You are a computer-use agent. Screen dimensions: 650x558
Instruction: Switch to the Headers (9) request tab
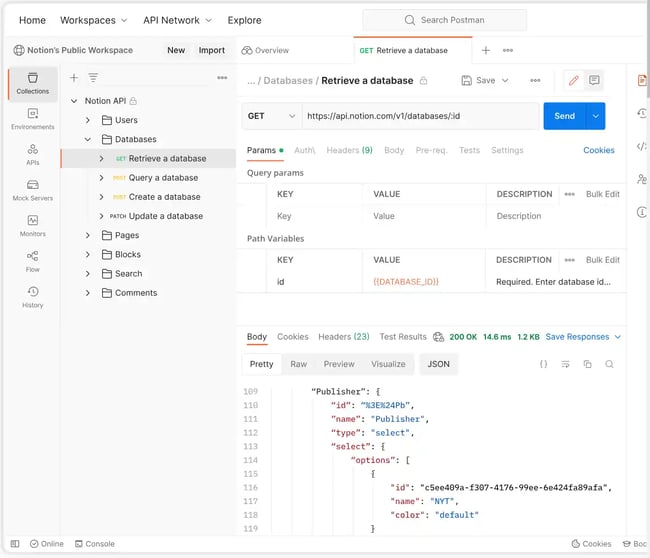coord(349,150)
